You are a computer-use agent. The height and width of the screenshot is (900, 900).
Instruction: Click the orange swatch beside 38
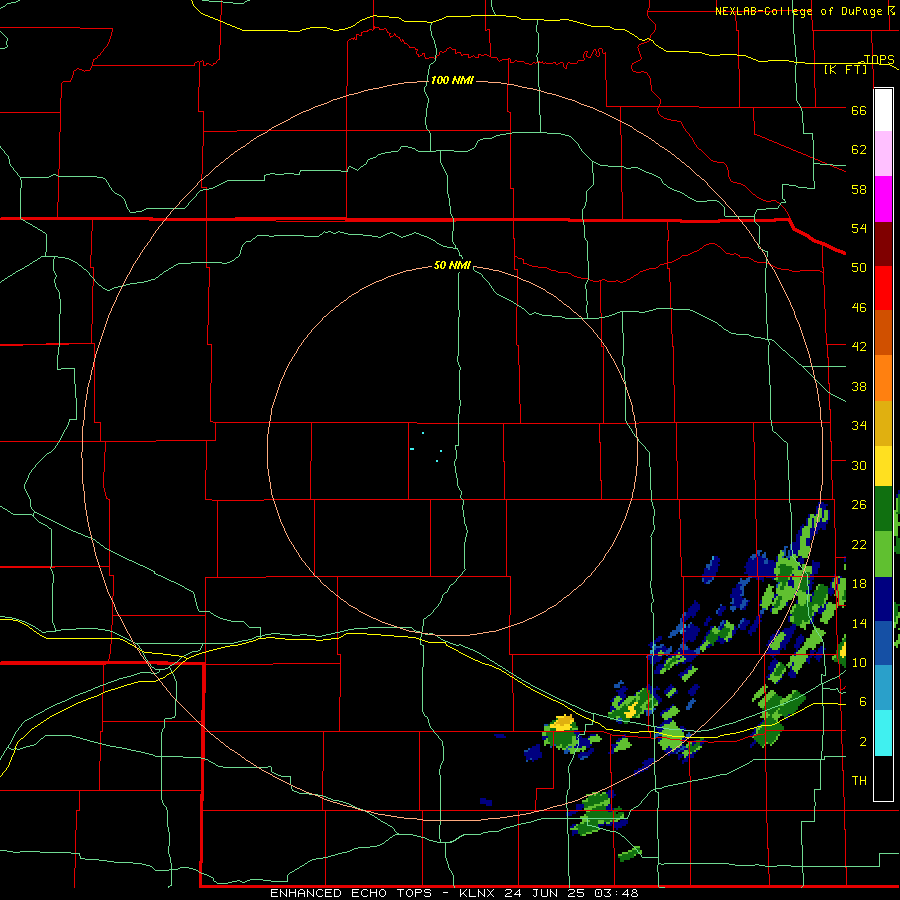(x=883, y=378)
